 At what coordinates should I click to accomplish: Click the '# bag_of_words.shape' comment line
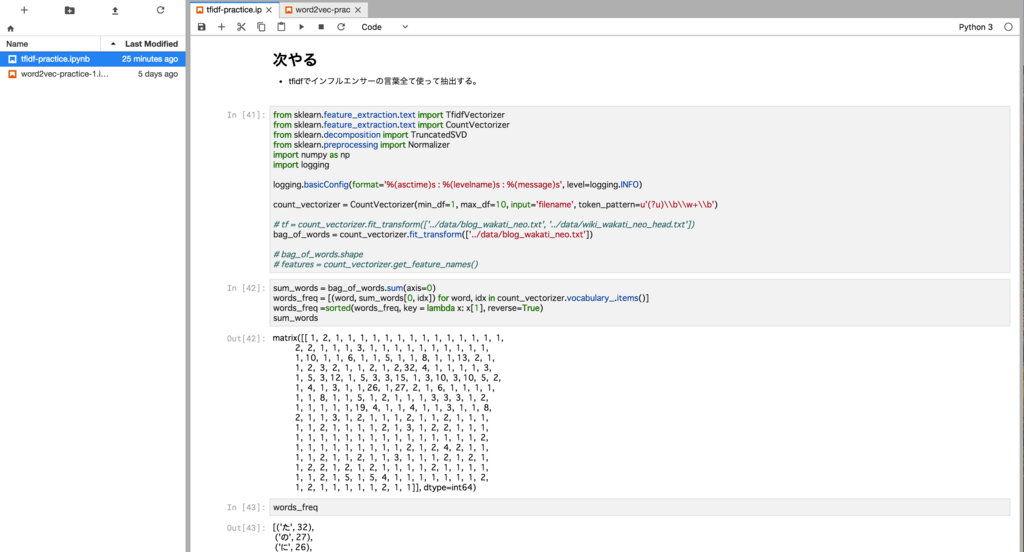pos(318,254)
